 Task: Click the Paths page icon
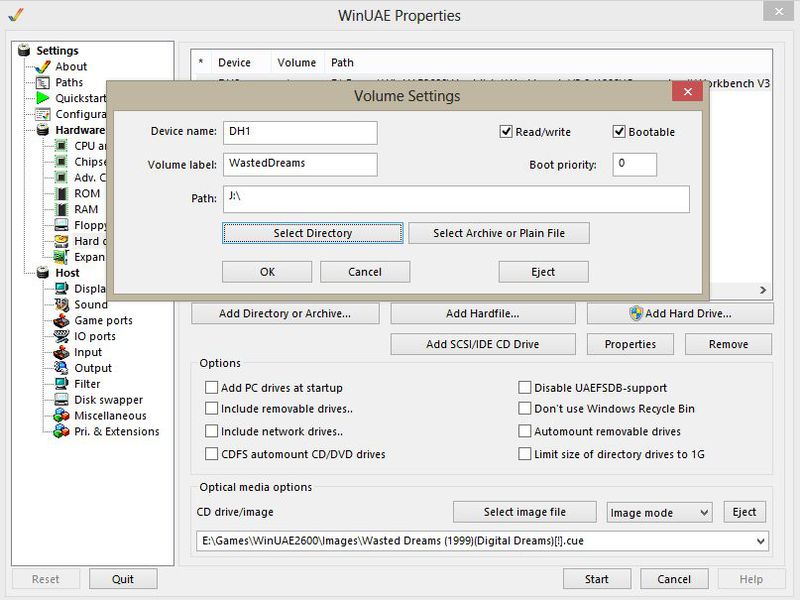(x=43, y=83)
